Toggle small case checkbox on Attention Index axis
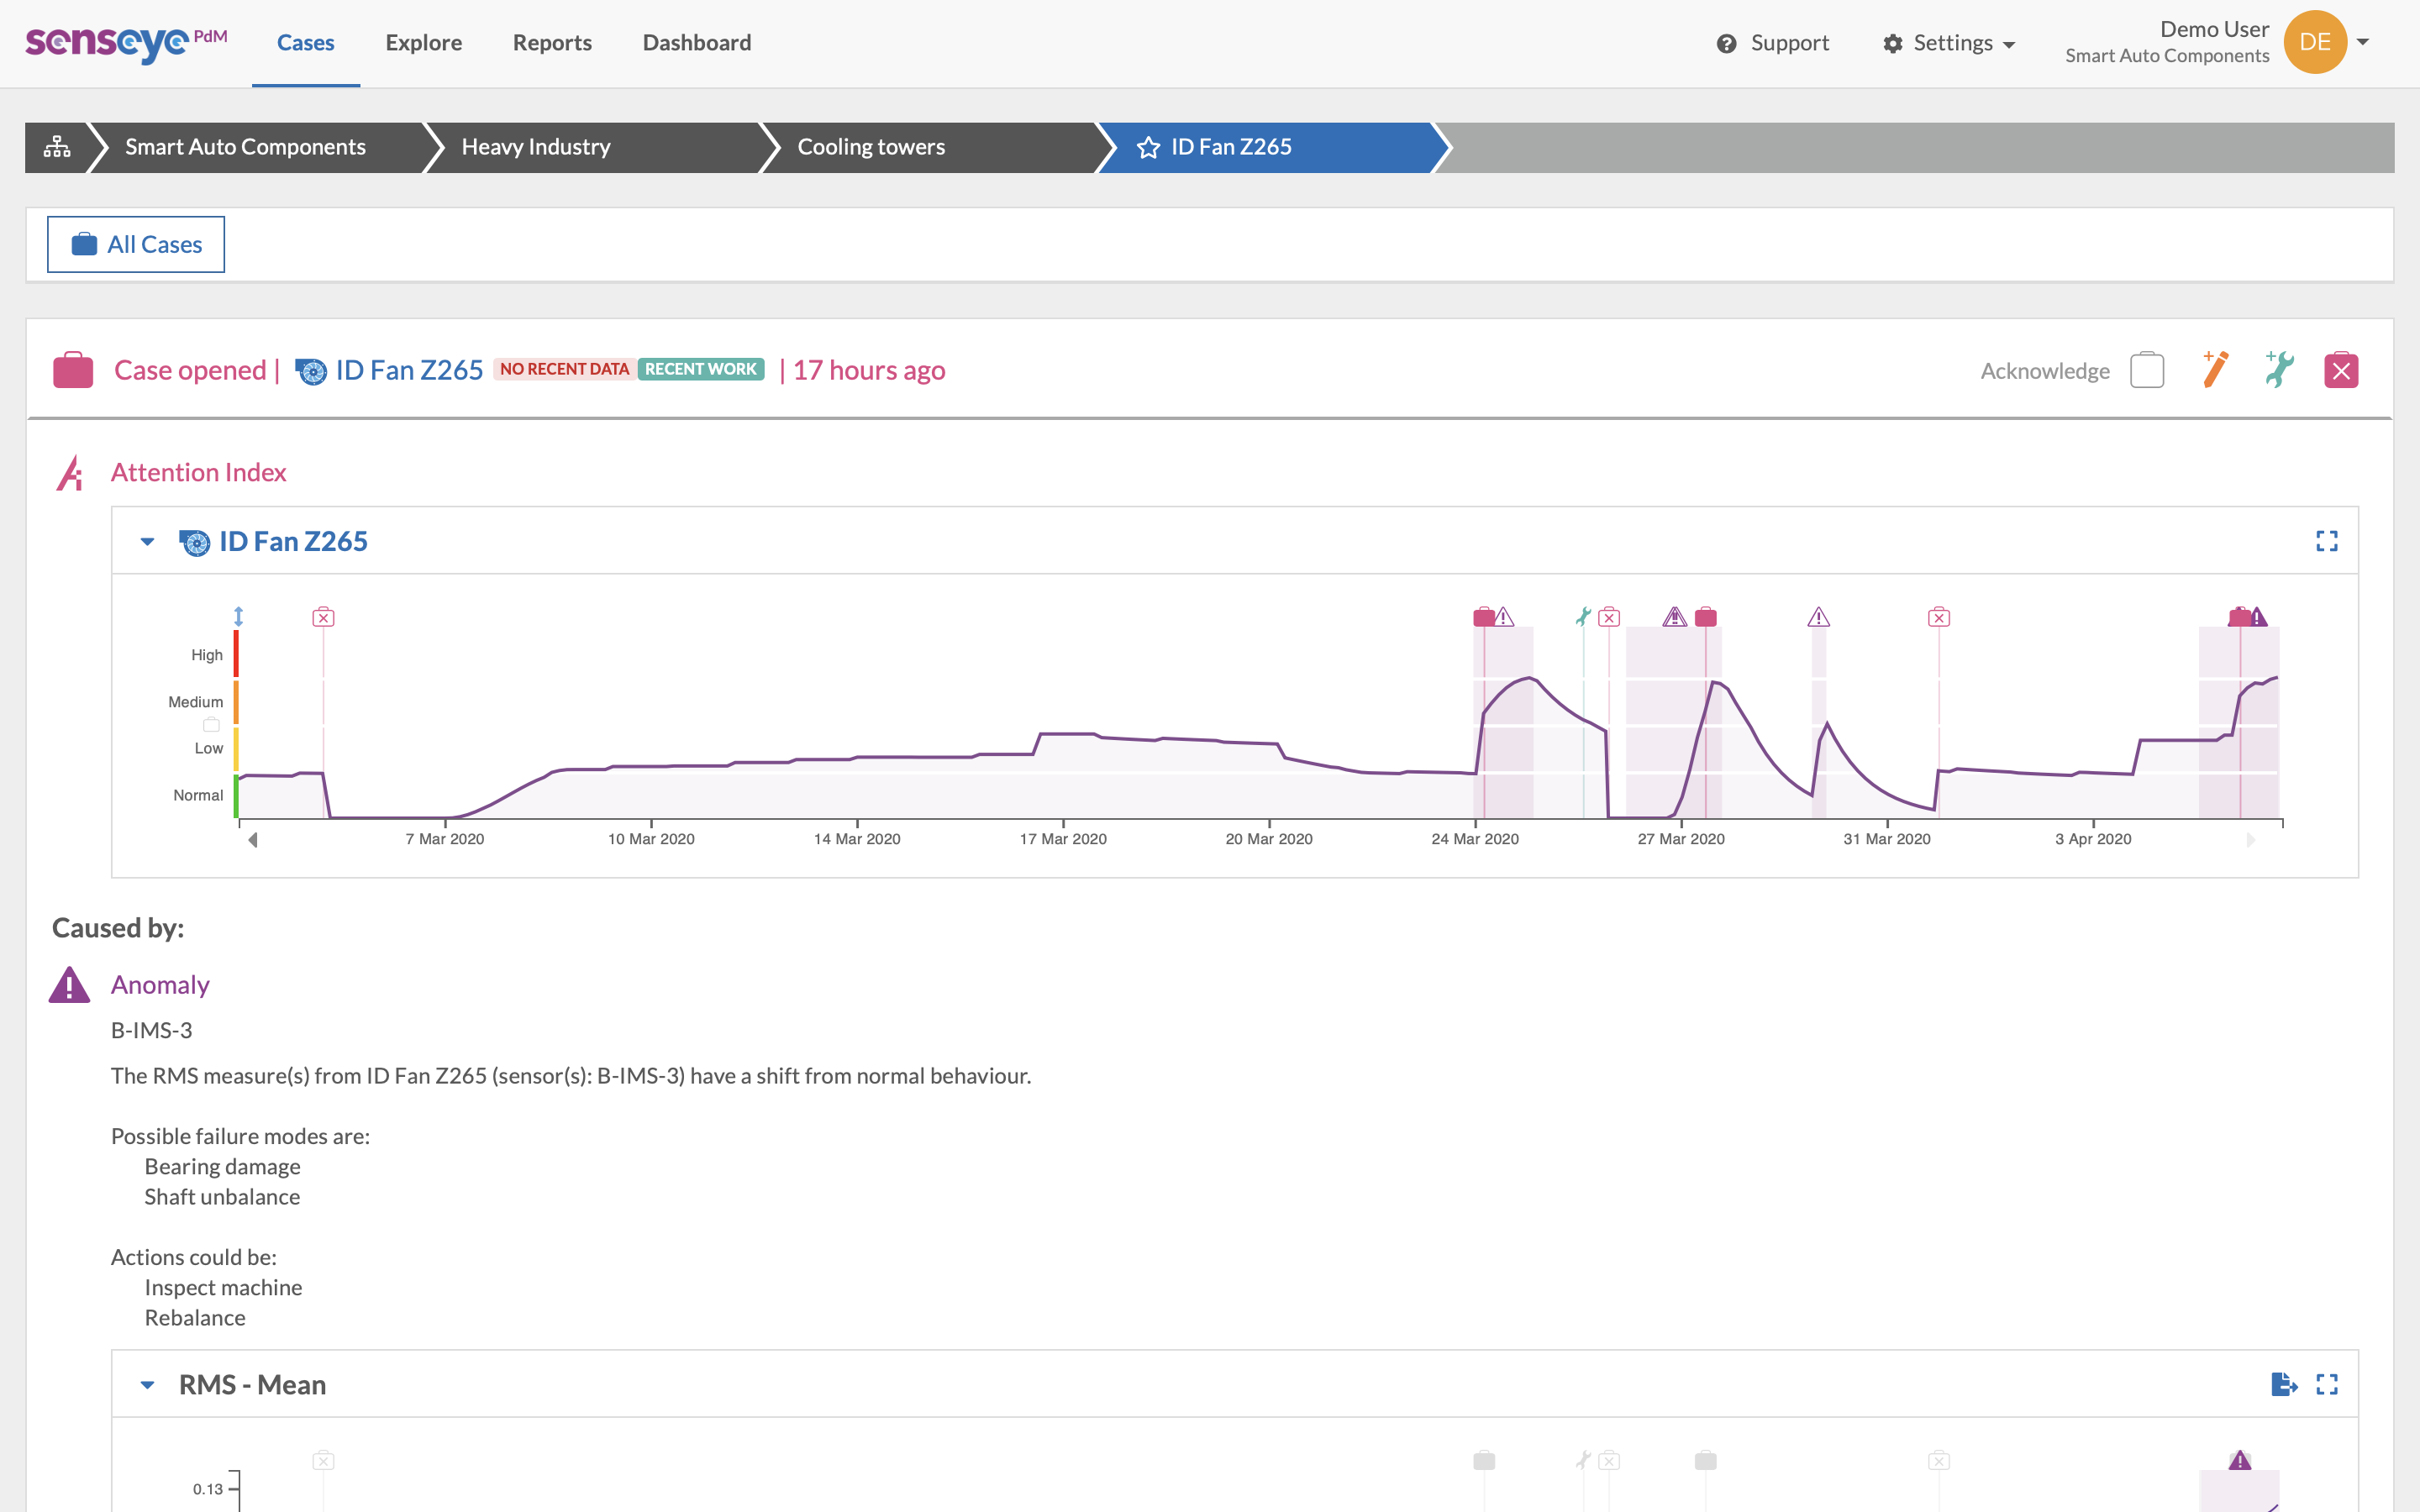The image size is (2420, 1512). pos(211,725)
